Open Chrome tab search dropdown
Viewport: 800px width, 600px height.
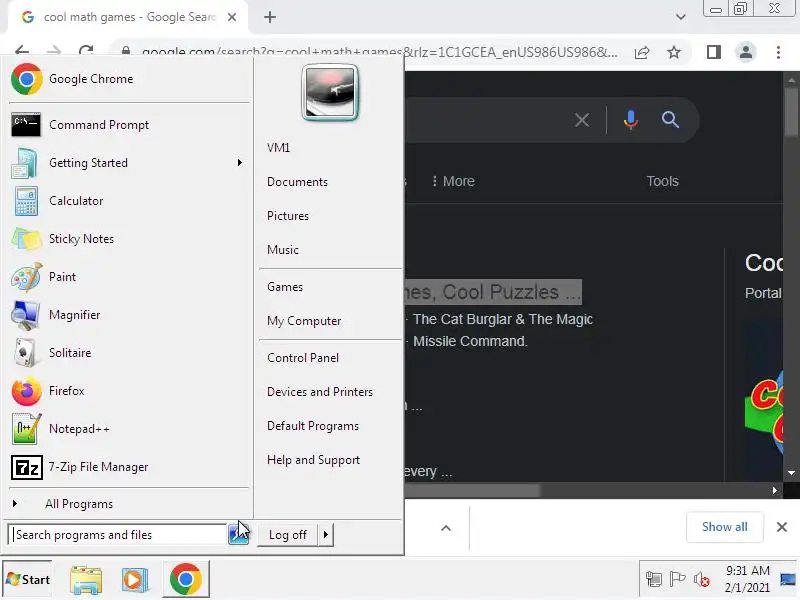[681, 17]
